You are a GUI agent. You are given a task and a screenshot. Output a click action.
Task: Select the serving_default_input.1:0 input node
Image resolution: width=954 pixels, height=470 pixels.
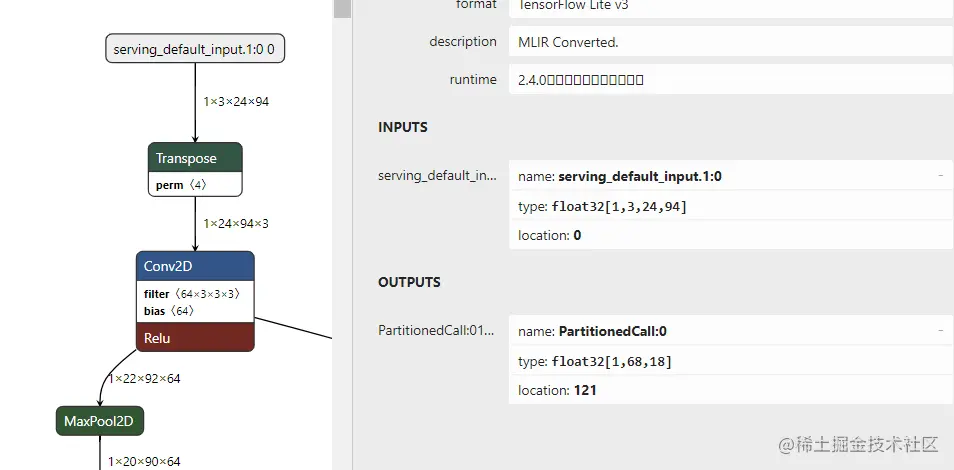coord(195,48)
